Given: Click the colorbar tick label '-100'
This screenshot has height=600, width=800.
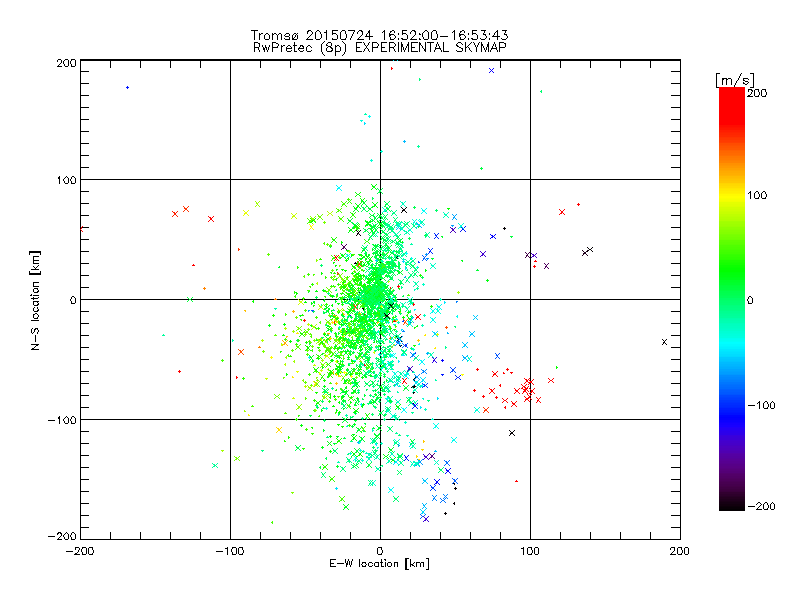Looking at the screenshot, I should point(761,405).
